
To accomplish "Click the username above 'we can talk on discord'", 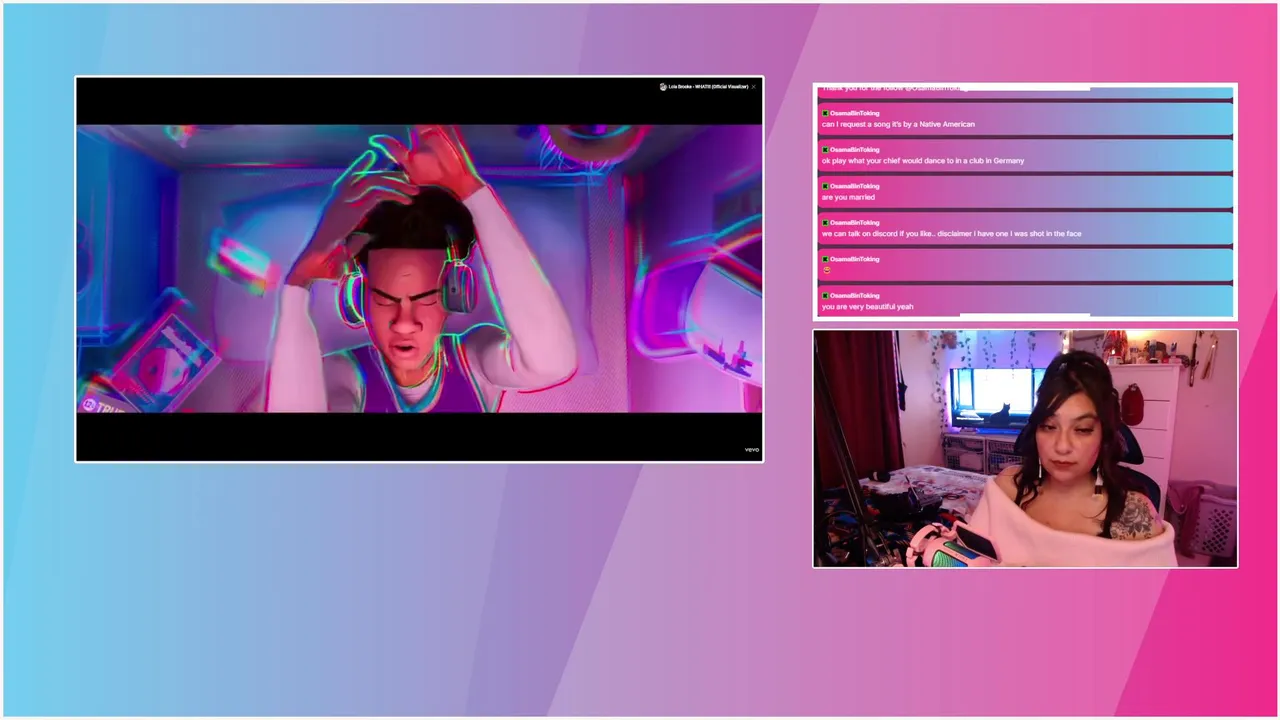I will click(x=854, y=223).
